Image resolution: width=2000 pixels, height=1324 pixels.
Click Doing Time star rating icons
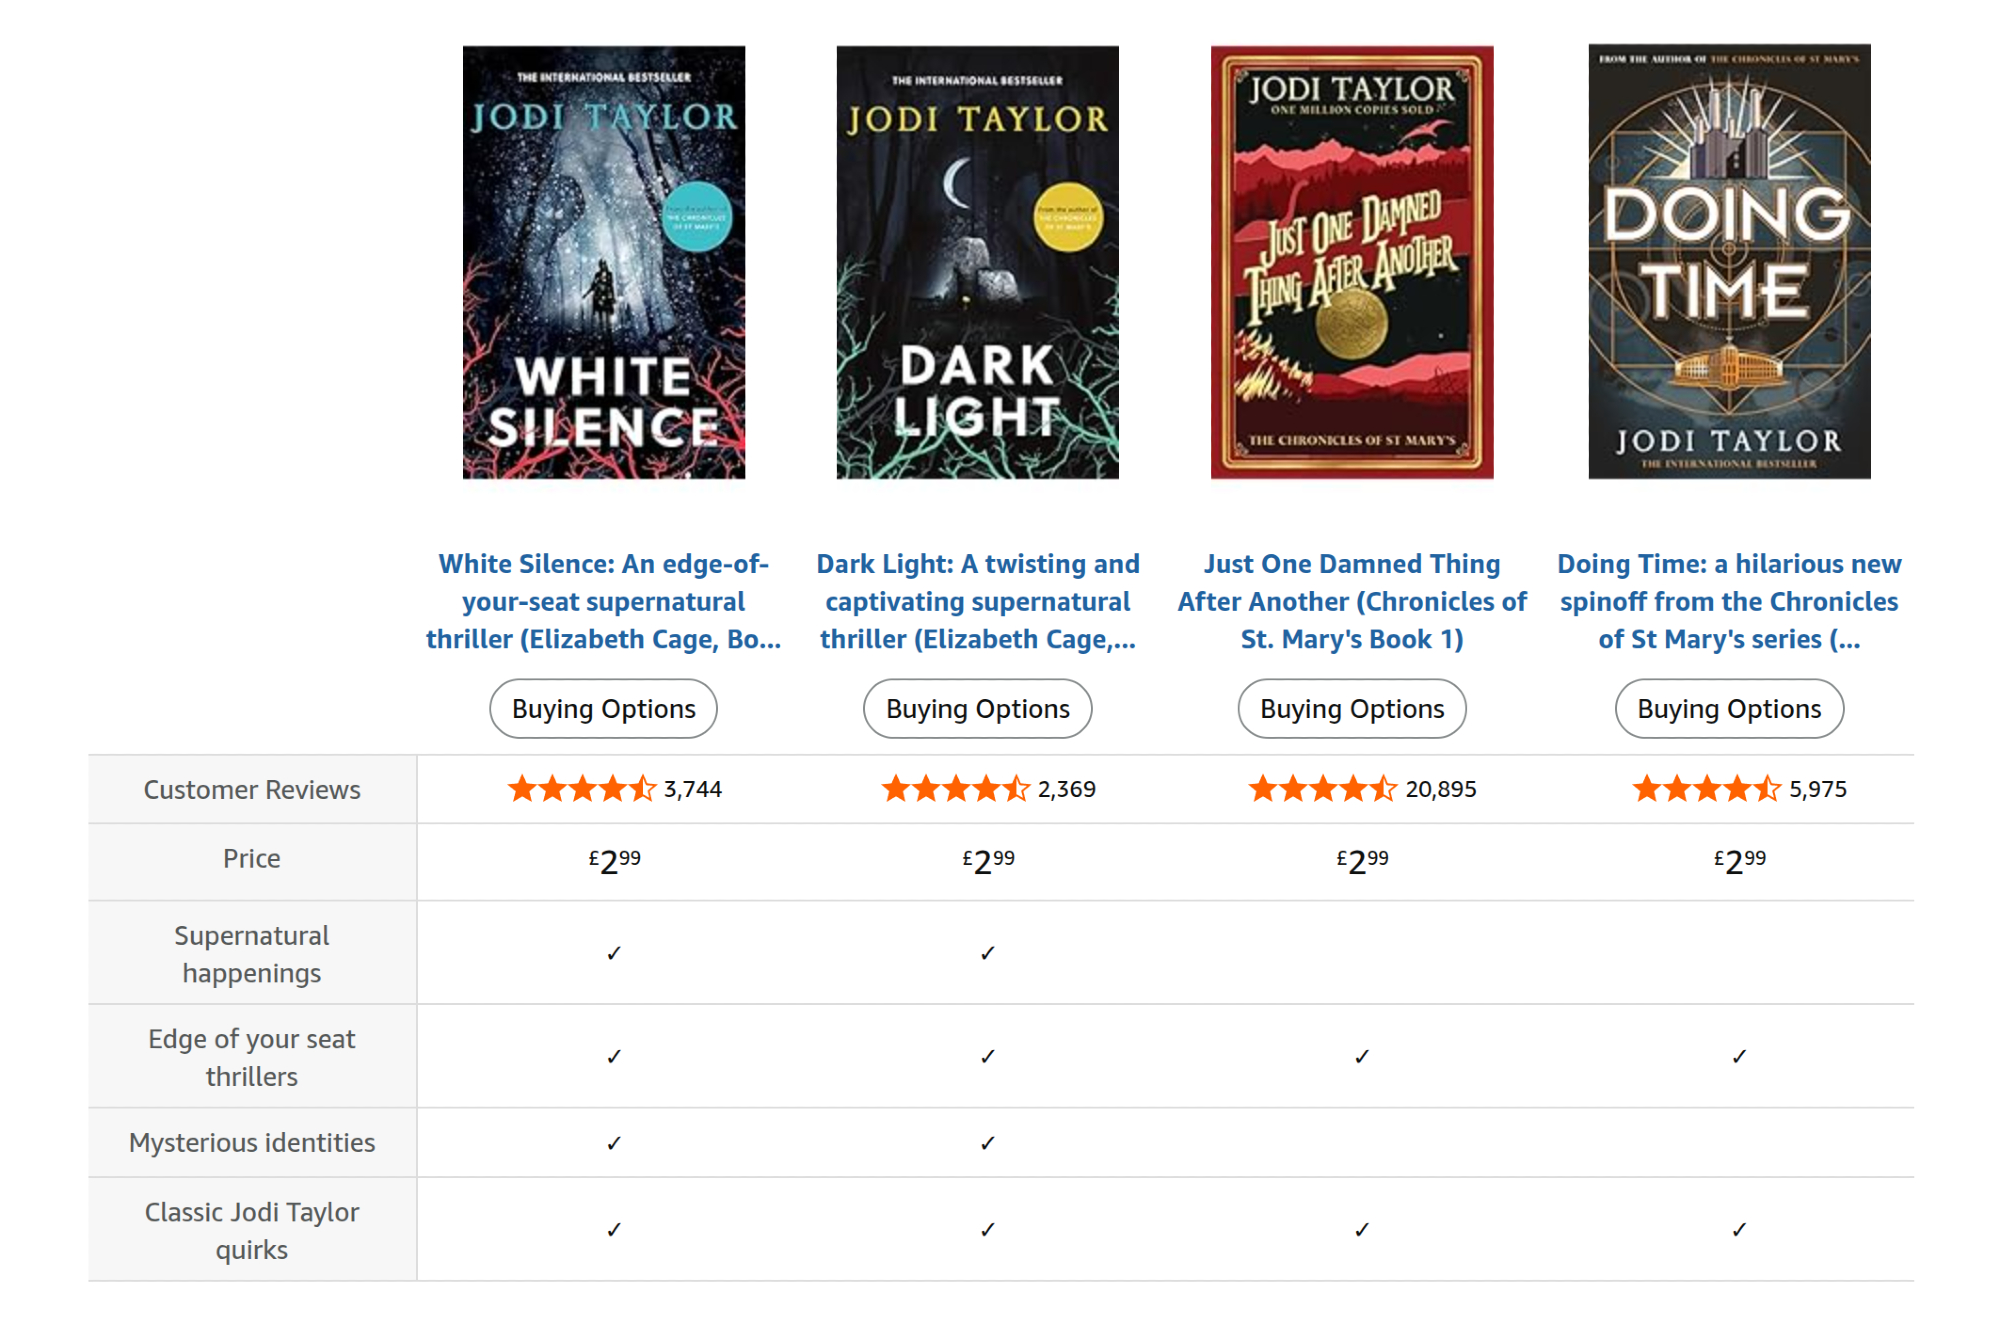click(1706, 789)
